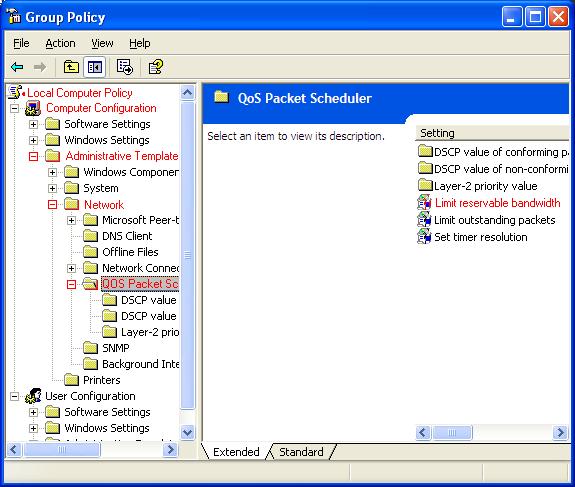Viewport: 575px width, 487px height.
Task: Click the open QOS Packet Scheduler folder icon
Action: click(90, 284)
